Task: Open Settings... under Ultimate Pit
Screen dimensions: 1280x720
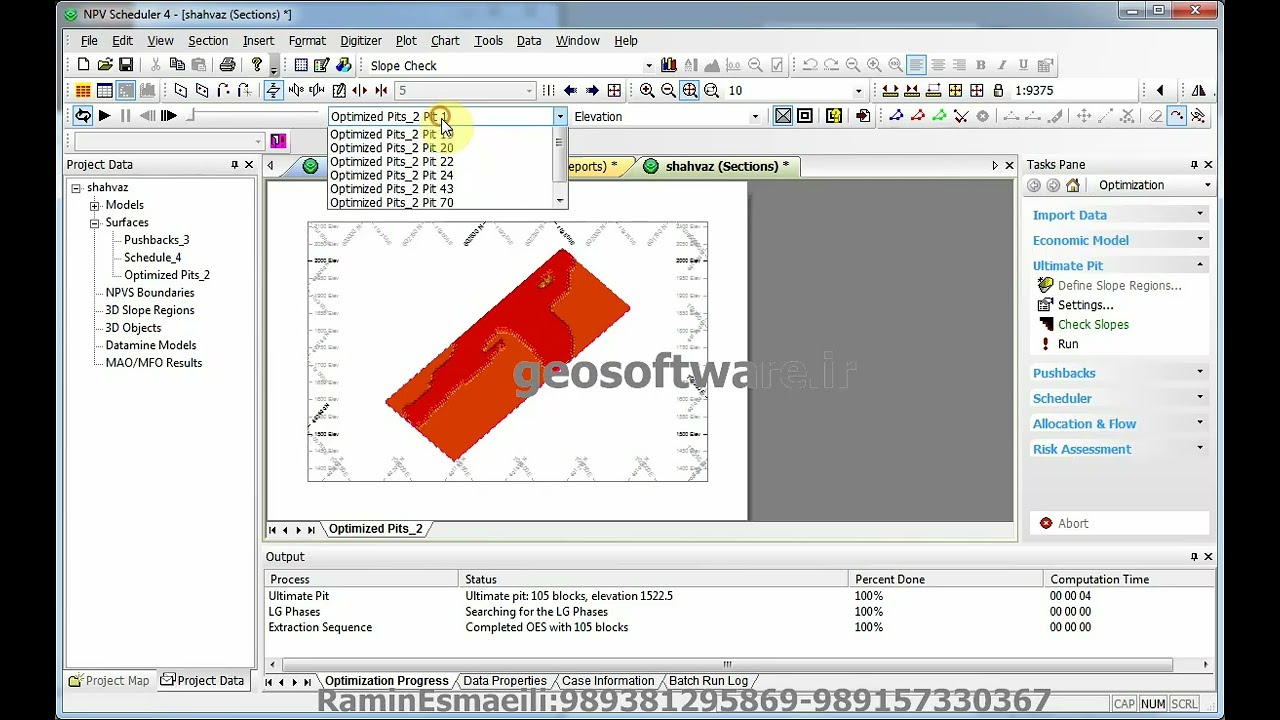Action: pyautogui.click(x=1085, y=305)
